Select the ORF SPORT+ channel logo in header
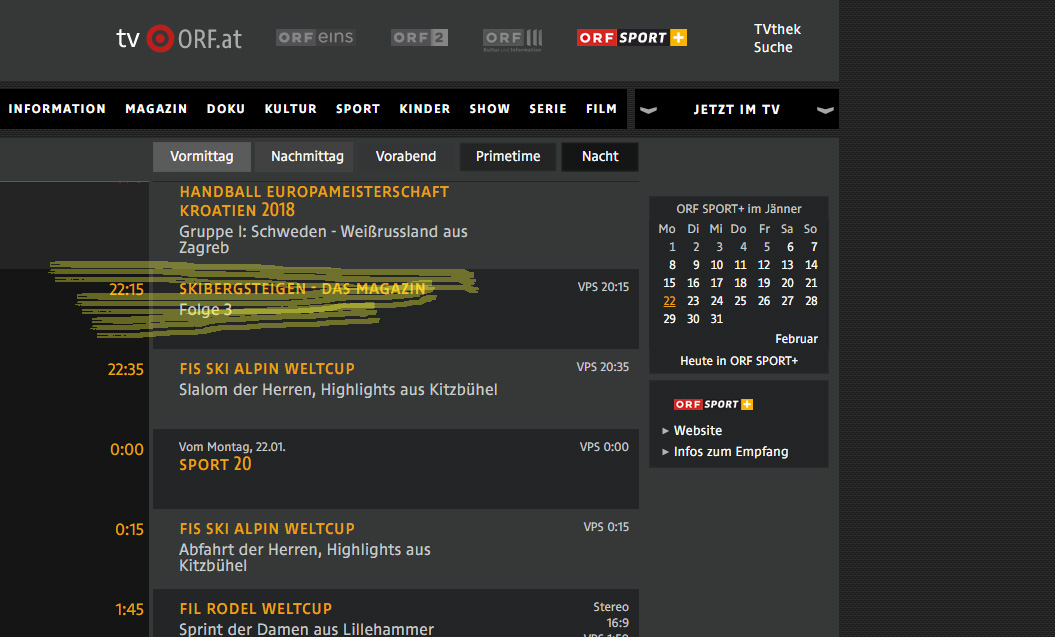This screenshot has width=1055, height=637. click(x=632, y=38)
